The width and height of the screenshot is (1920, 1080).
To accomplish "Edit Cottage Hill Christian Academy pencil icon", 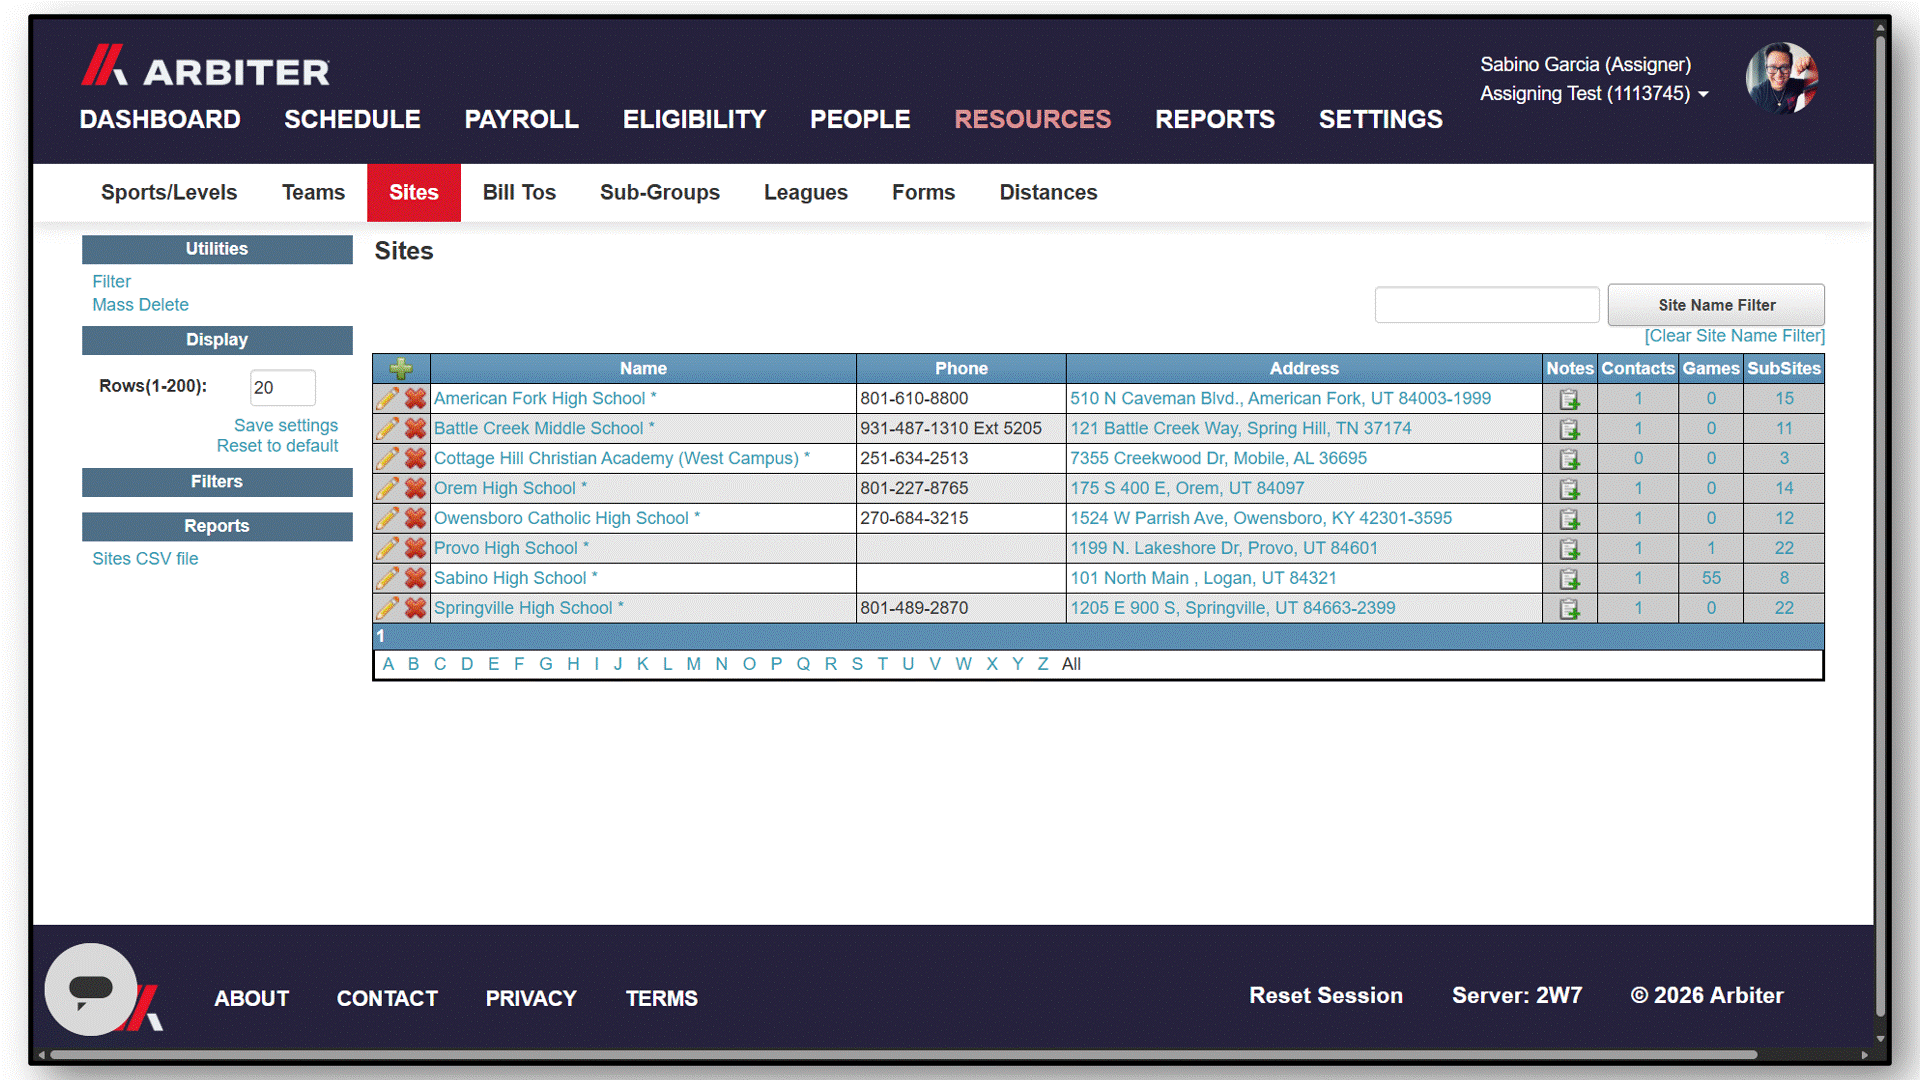I will pos(387,458).
